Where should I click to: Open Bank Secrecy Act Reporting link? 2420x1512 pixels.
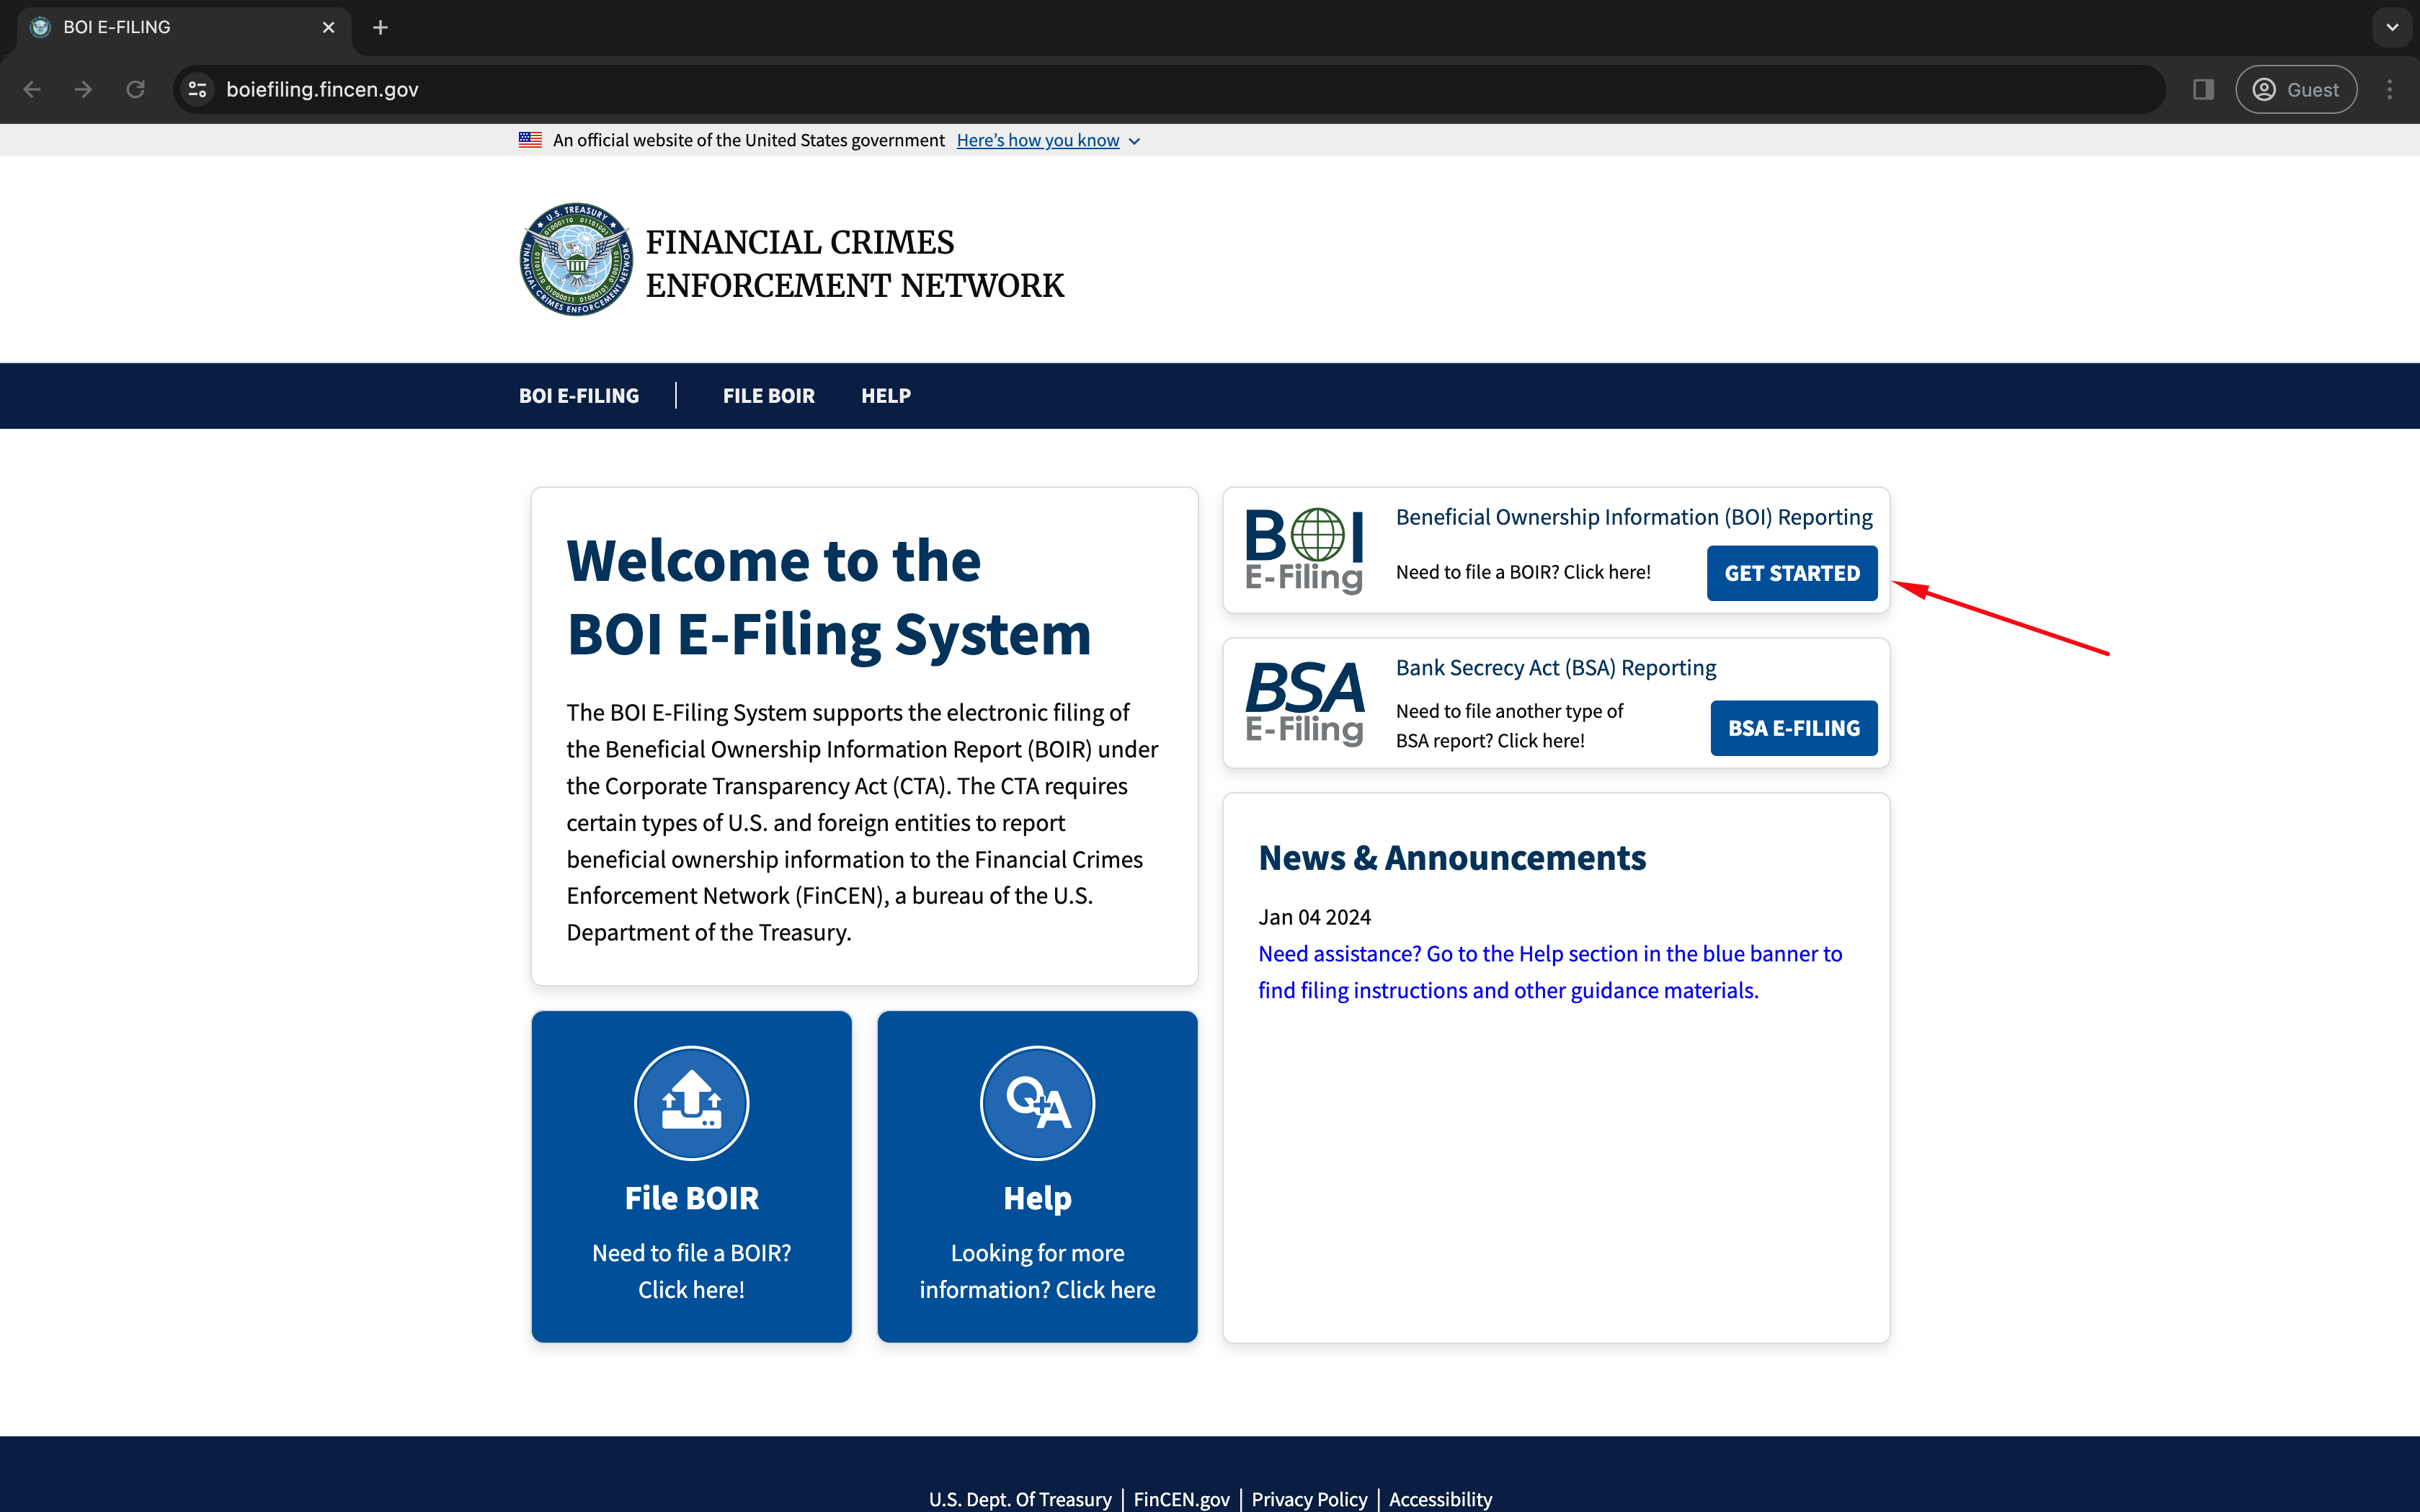click(x=1555, y=668)
